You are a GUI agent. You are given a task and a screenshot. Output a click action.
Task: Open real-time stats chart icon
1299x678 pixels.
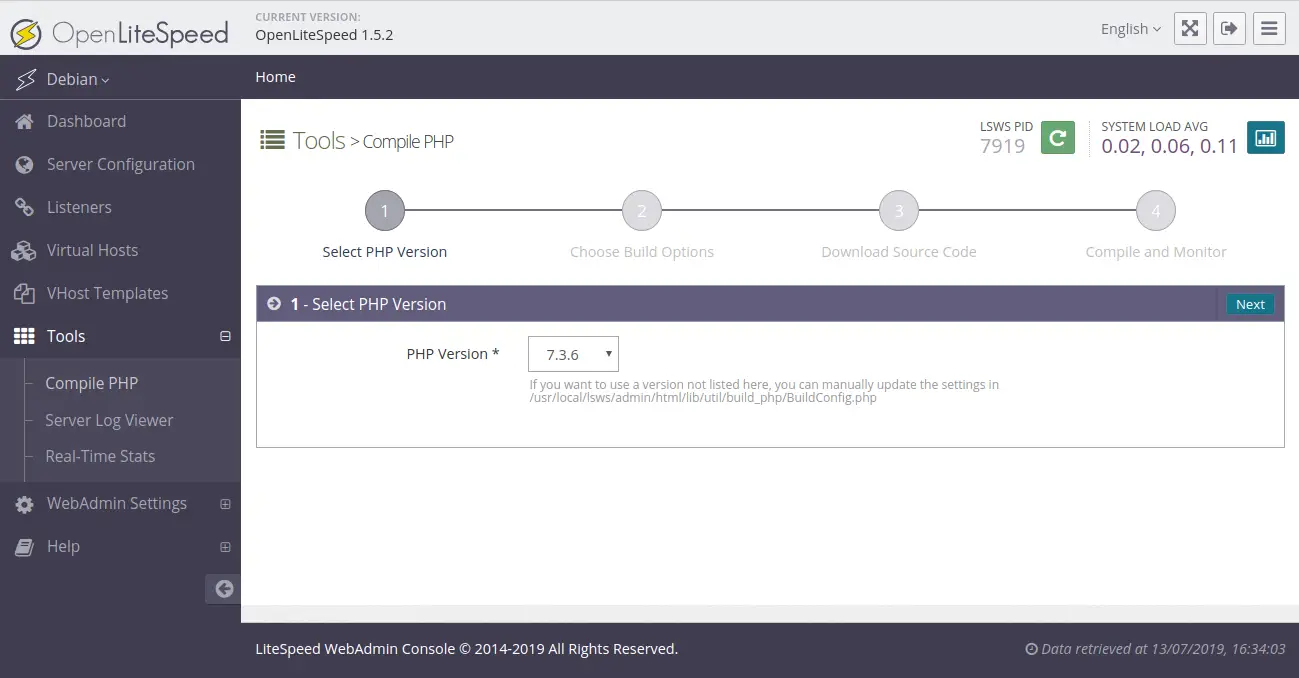point(1265,138)
